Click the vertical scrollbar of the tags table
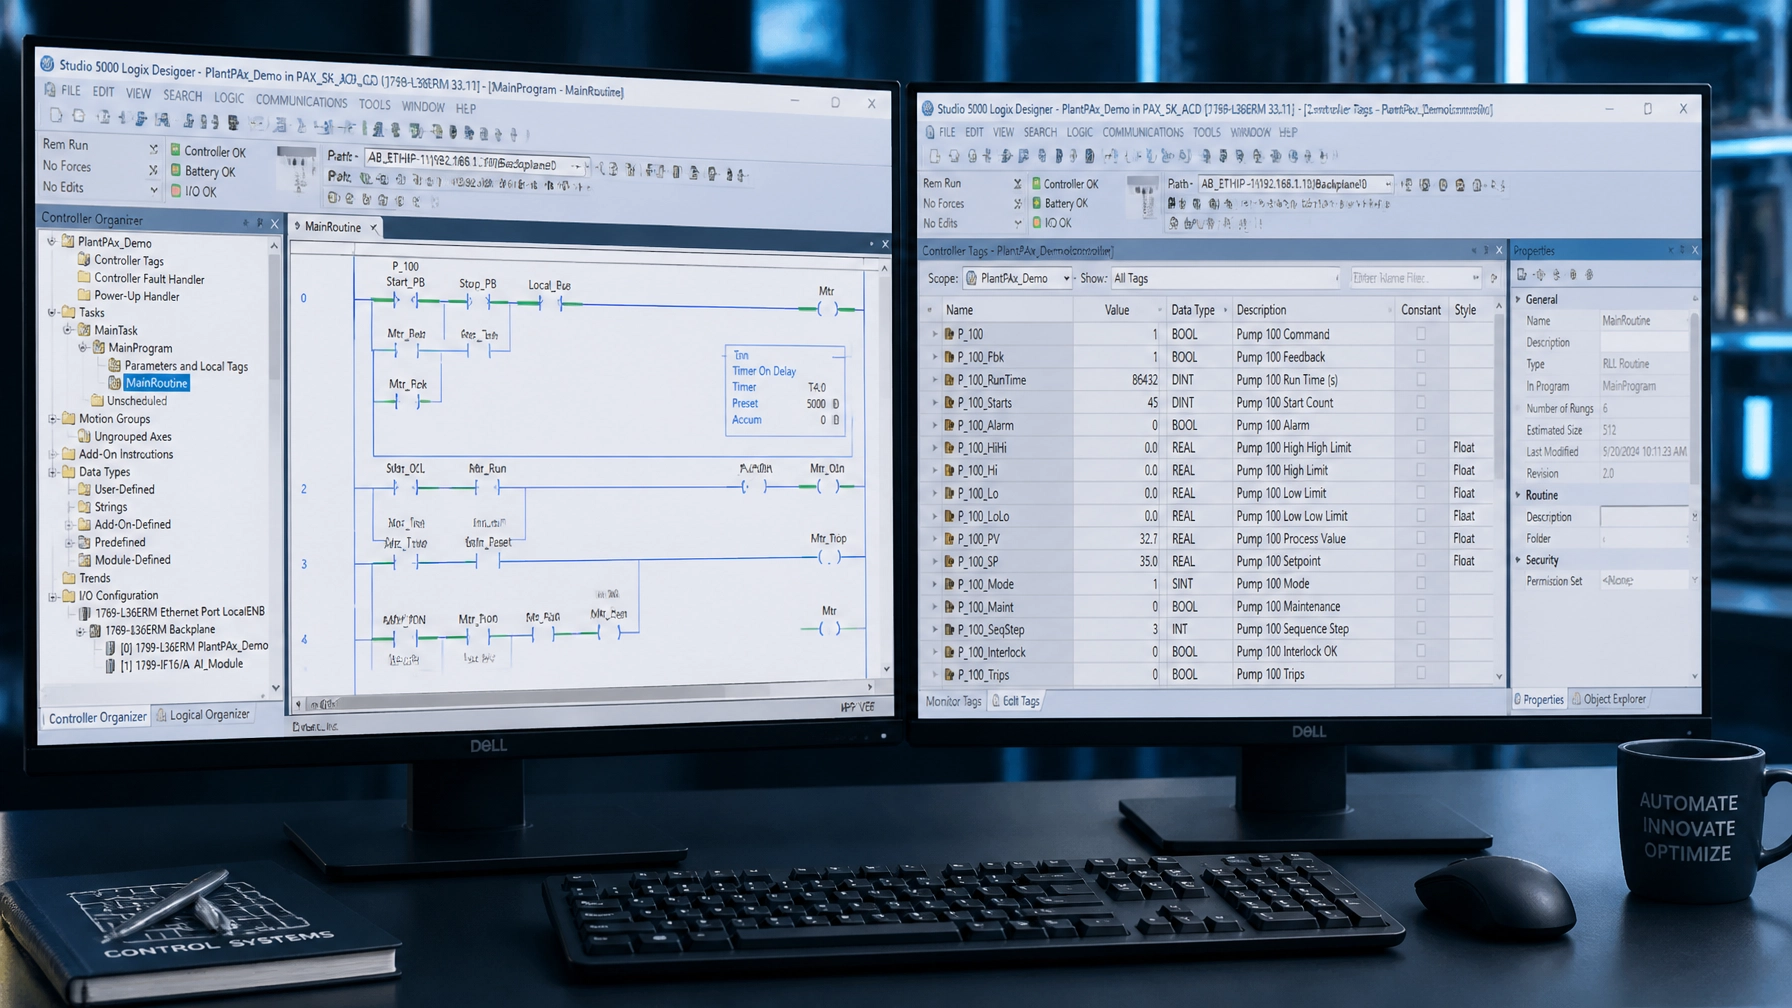1792x1008 pixels. [x=1498, y=490]
